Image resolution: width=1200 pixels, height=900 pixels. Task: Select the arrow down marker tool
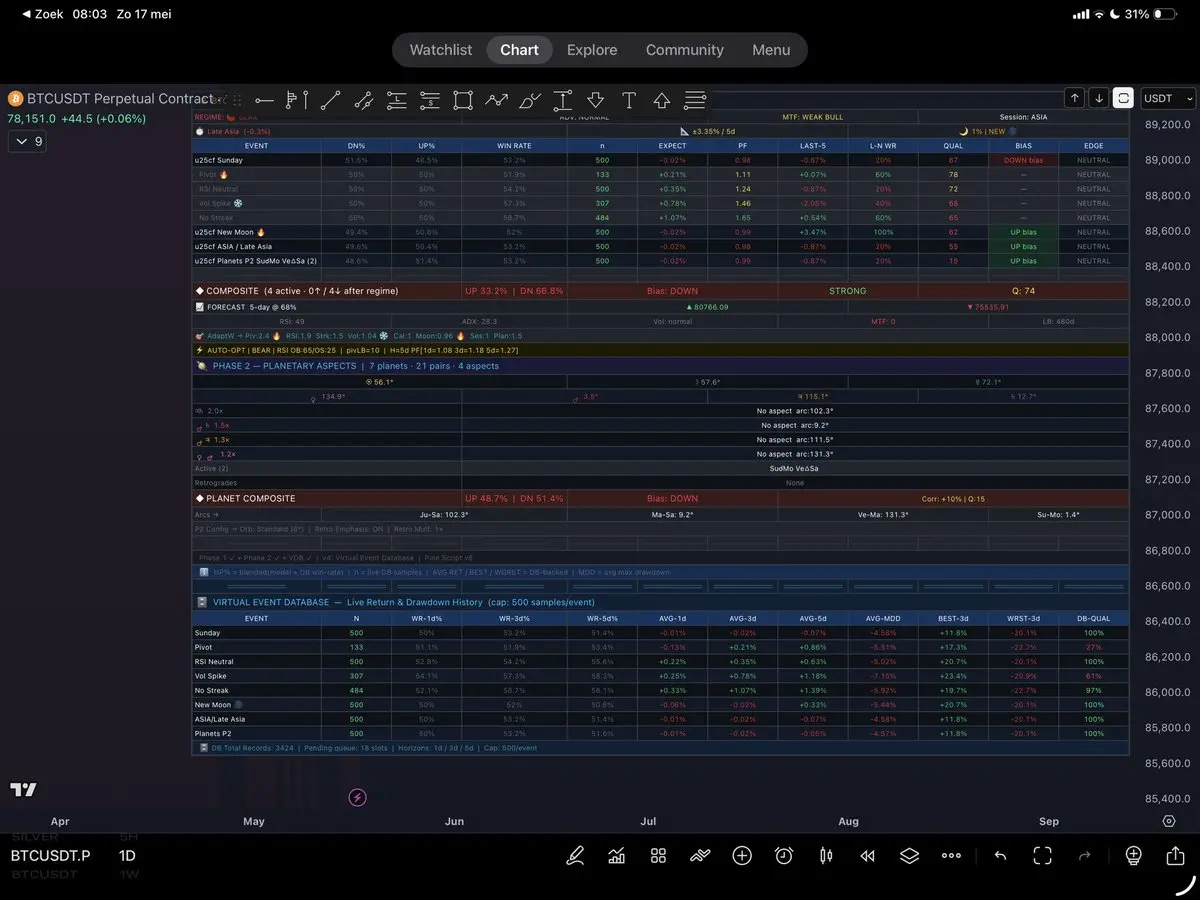pos(596,100)
